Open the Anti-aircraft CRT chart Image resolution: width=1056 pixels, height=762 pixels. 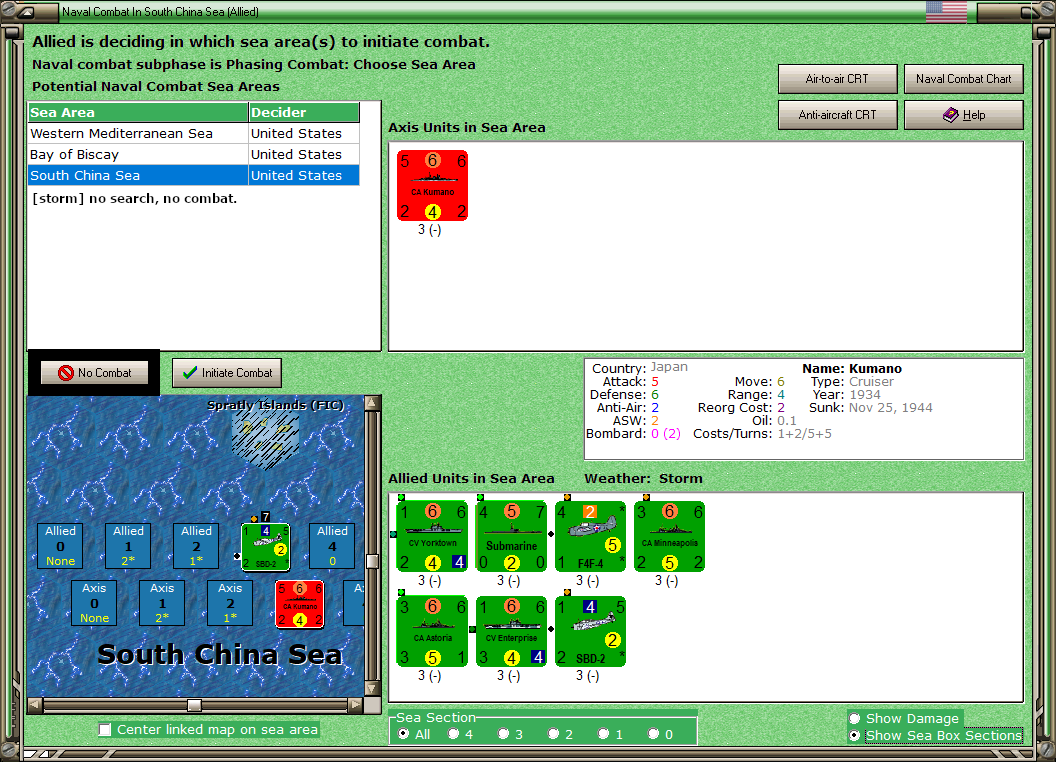point(837,115)
